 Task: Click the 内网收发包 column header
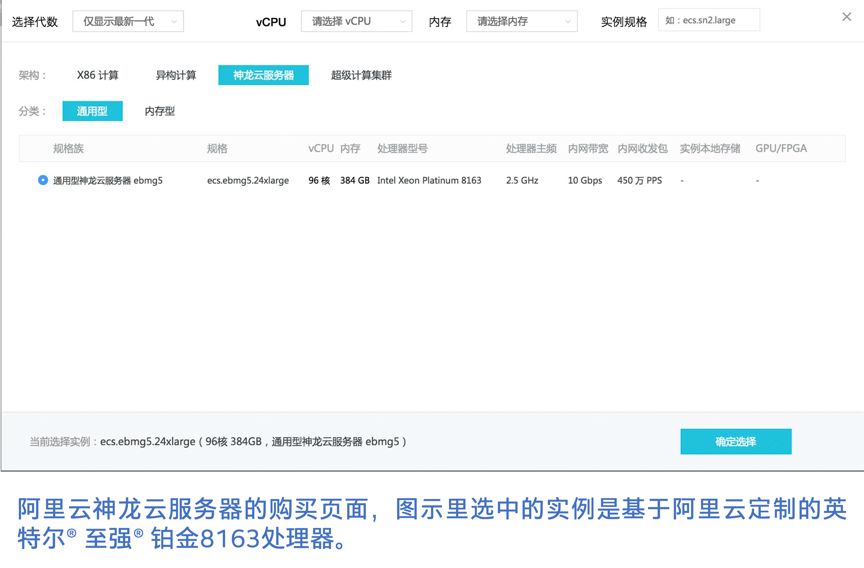[642, 148]
